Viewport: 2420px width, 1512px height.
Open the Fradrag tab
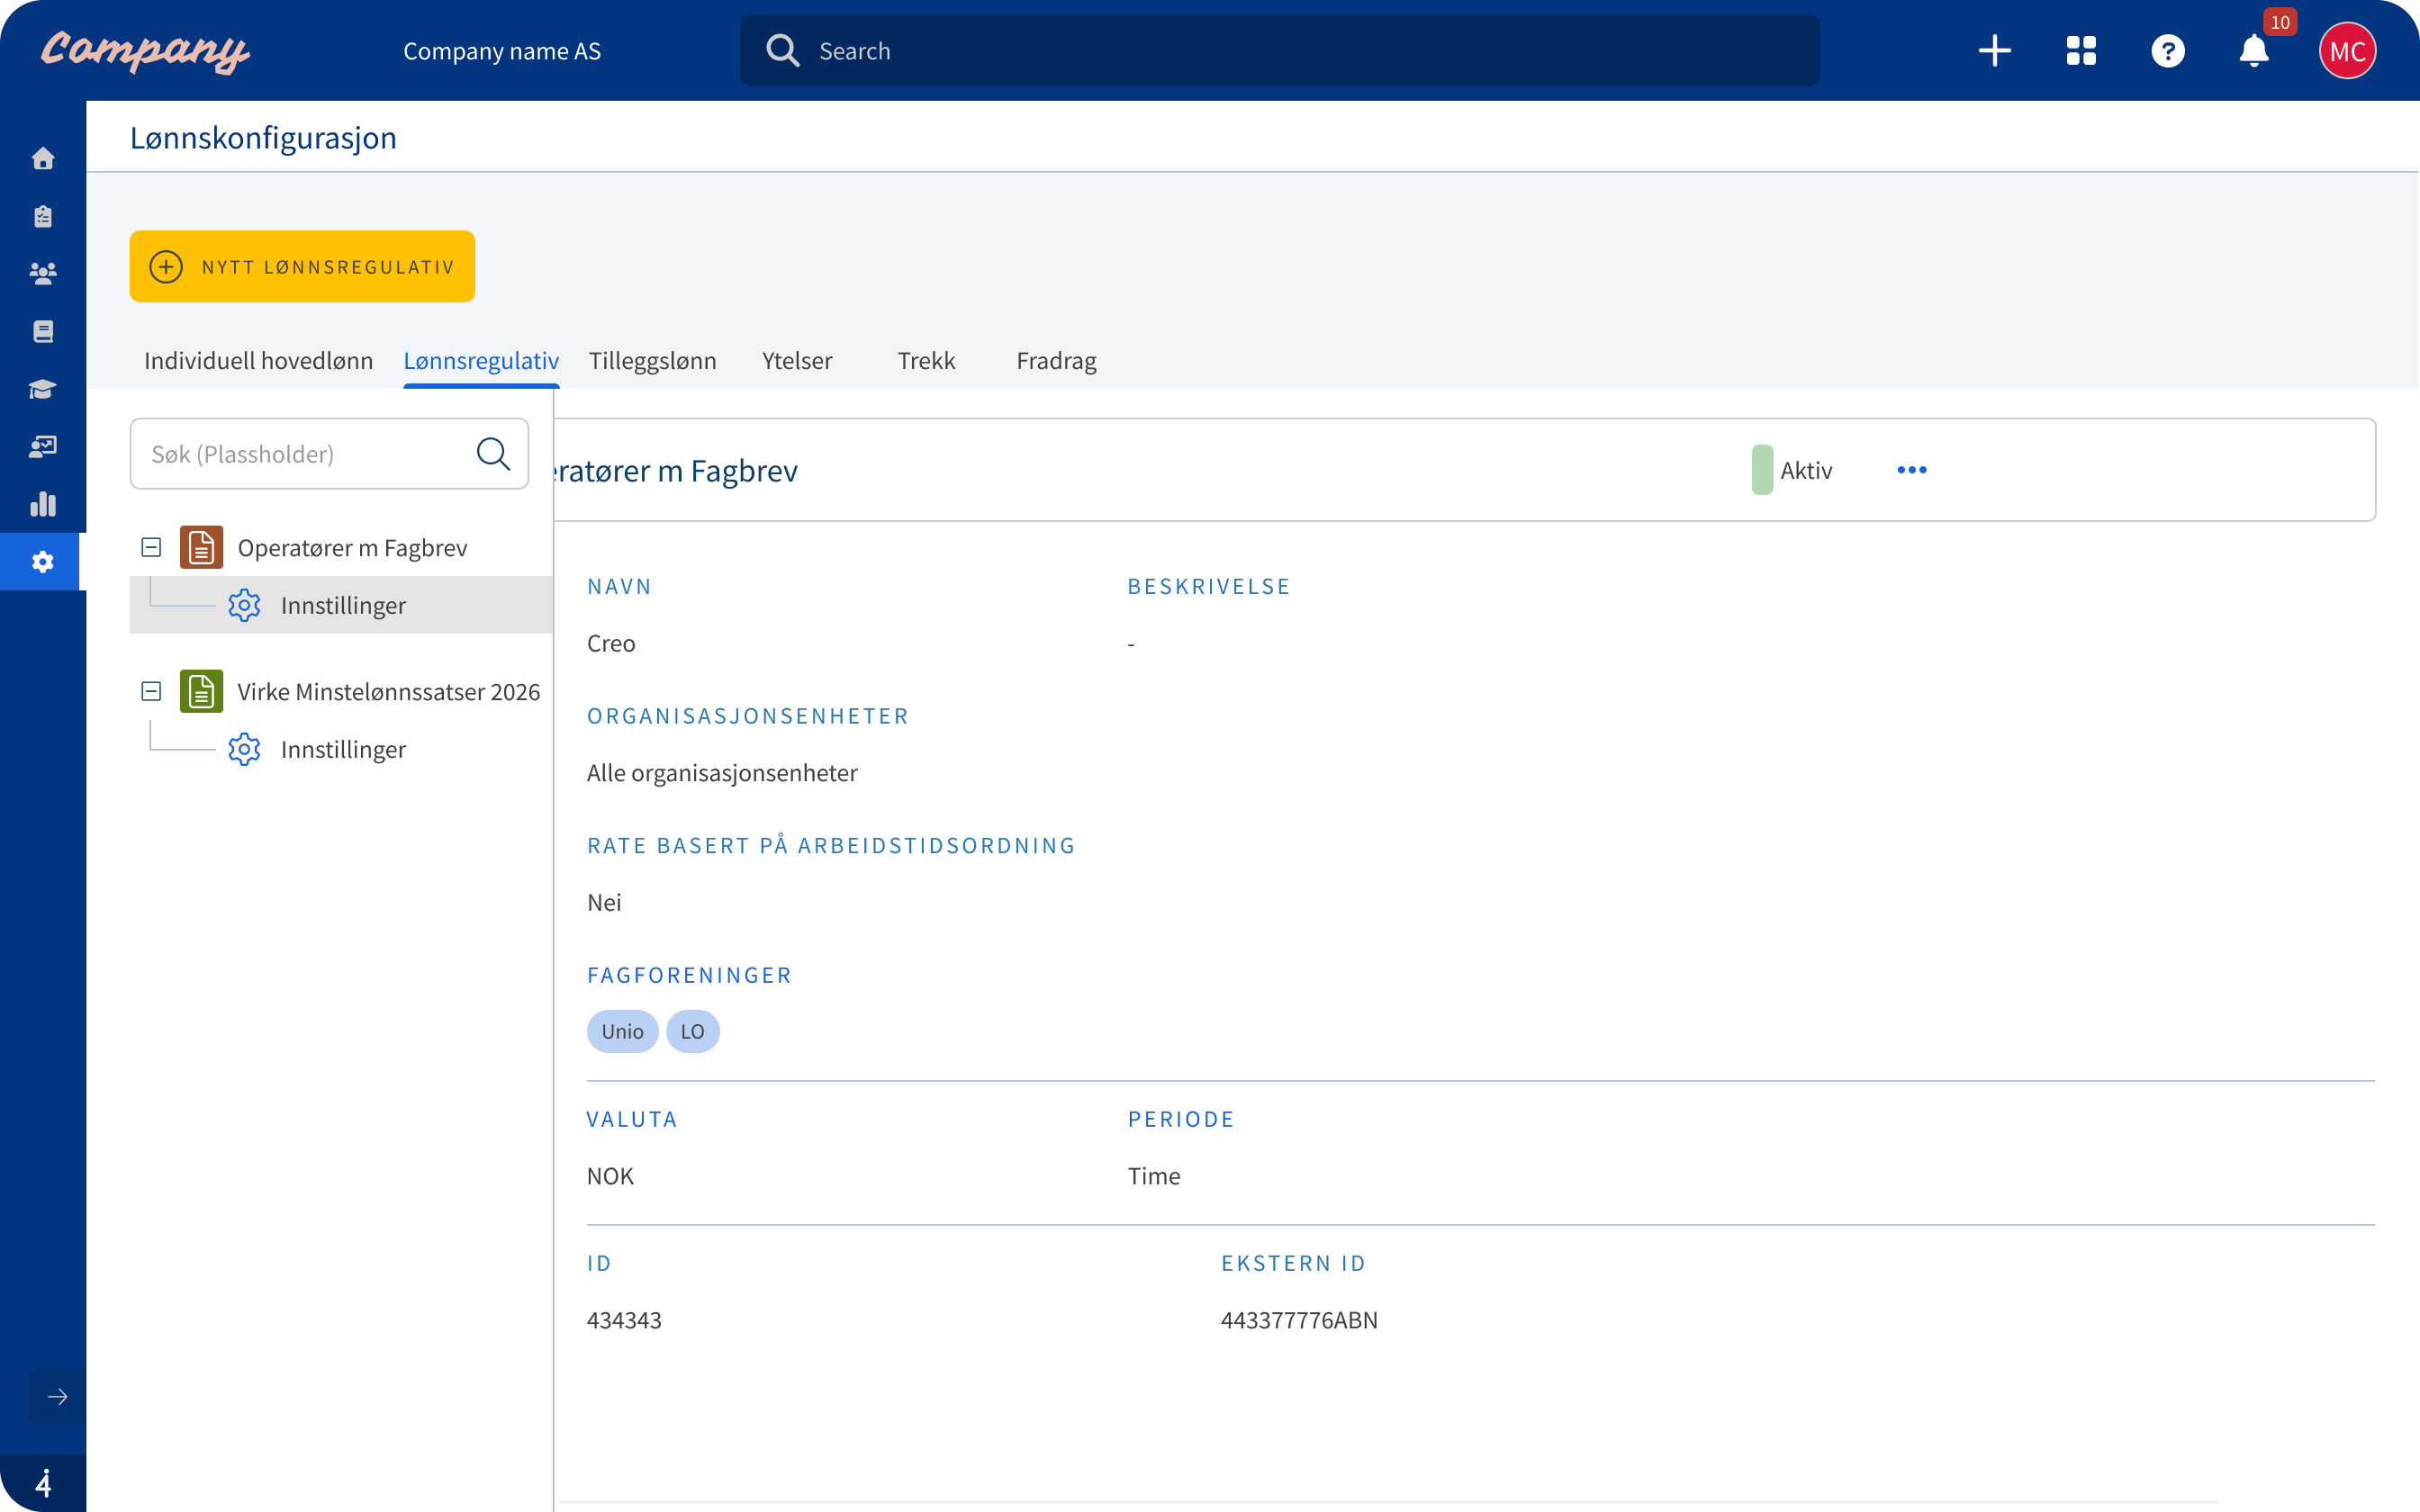point(1056,360)
